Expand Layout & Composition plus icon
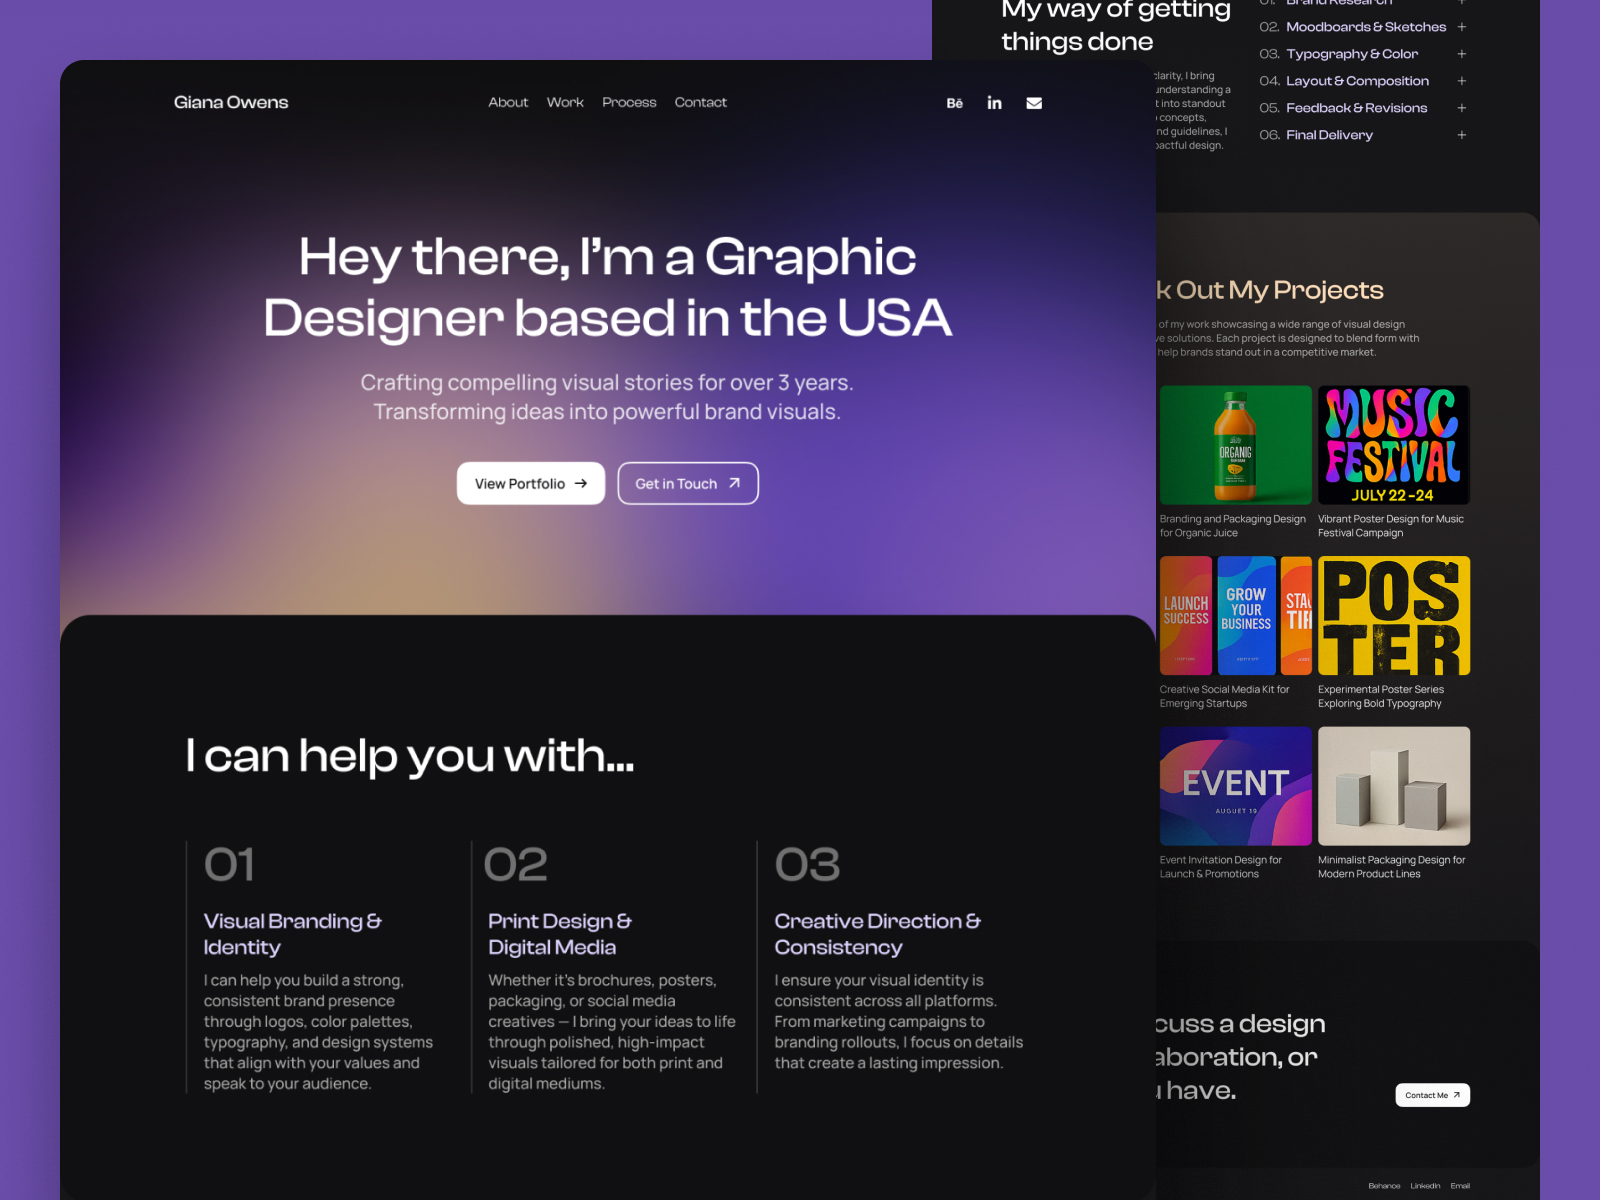 (1461, 81)
